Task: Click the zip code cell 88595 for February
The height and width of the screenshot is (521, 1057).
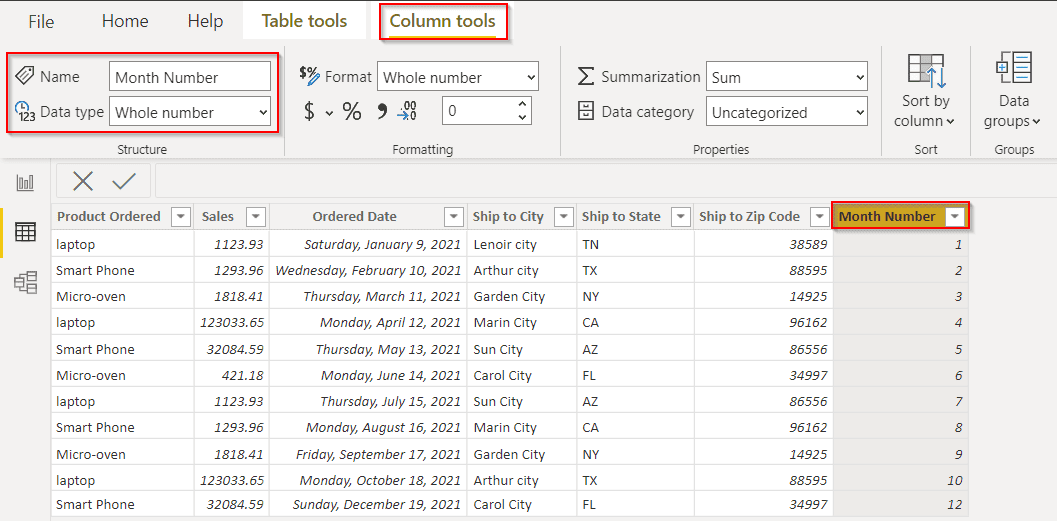Action: coord(763,270)
